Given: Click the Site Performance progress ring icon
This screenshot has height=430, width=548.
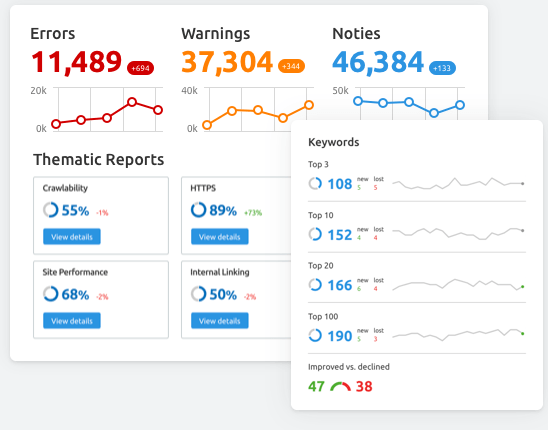Looking at the screenshot, I should 51,294.
